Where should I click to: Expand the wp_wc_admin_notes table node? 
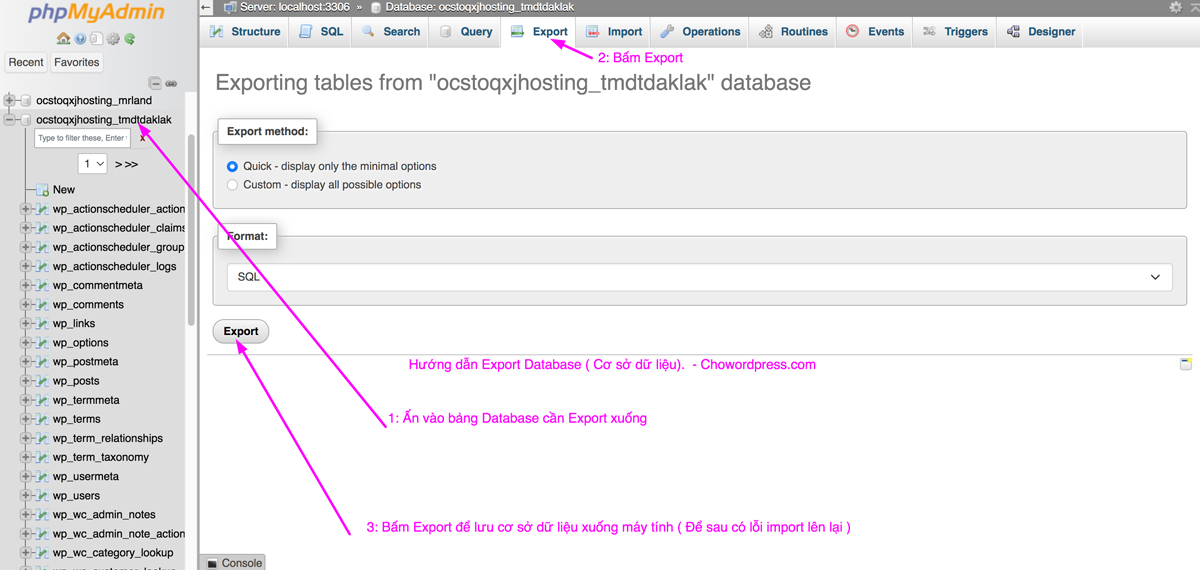27,515
